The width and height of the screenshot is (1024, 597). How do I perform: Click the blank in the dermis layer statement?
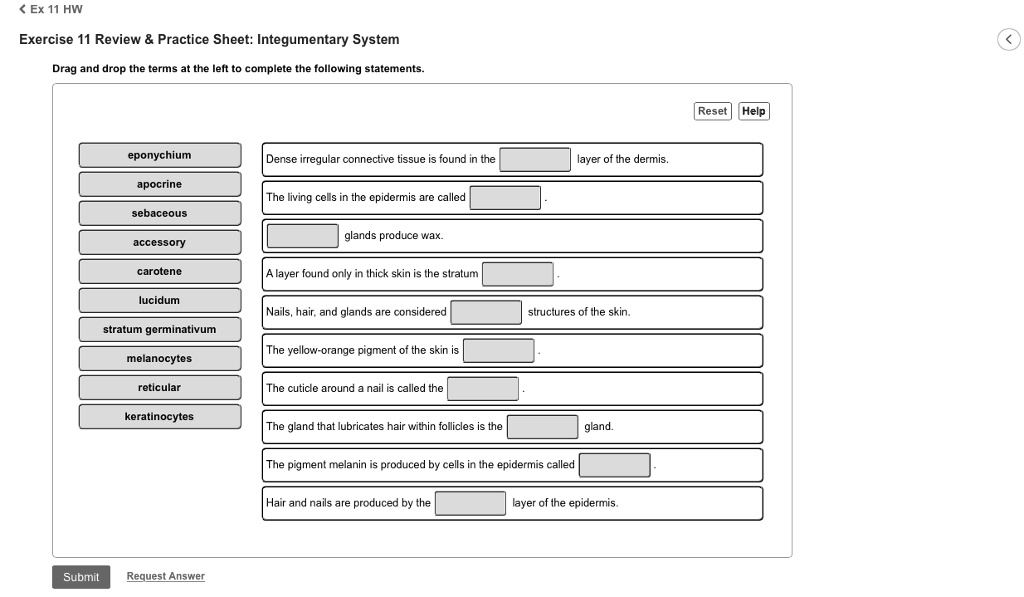pos(536,158)
